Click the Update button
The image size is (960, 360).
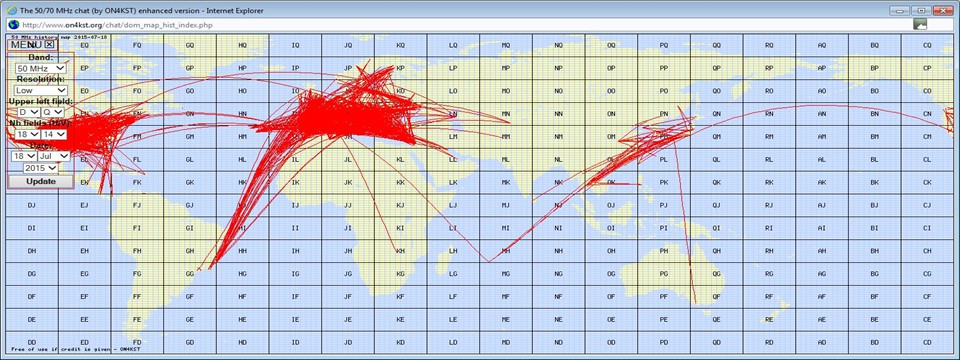[41, 181]
